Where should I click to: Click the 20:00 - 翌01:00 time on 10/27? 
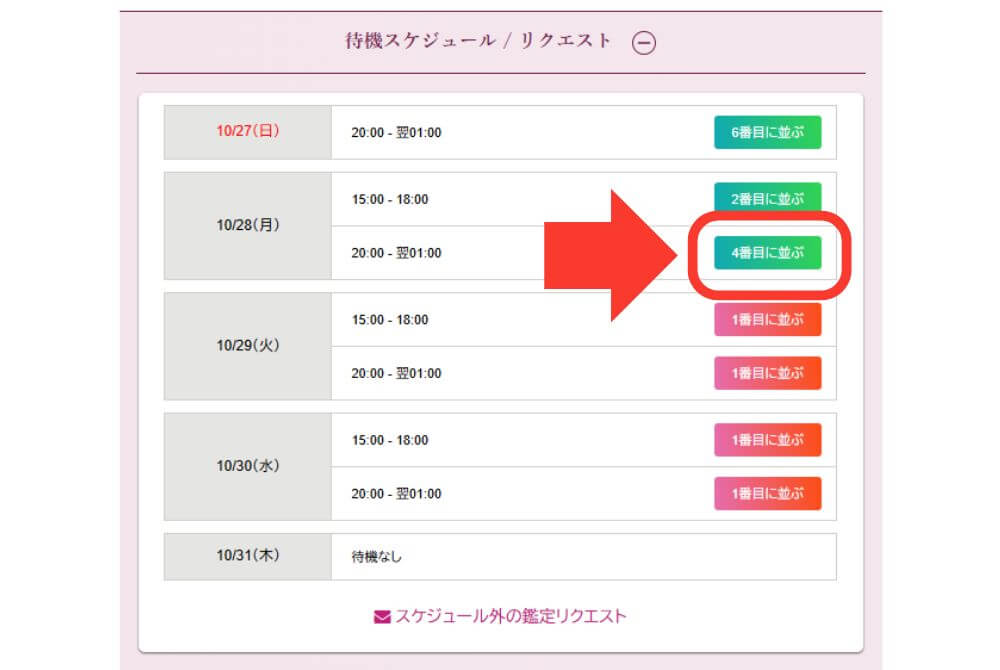[x=396, y=133]
